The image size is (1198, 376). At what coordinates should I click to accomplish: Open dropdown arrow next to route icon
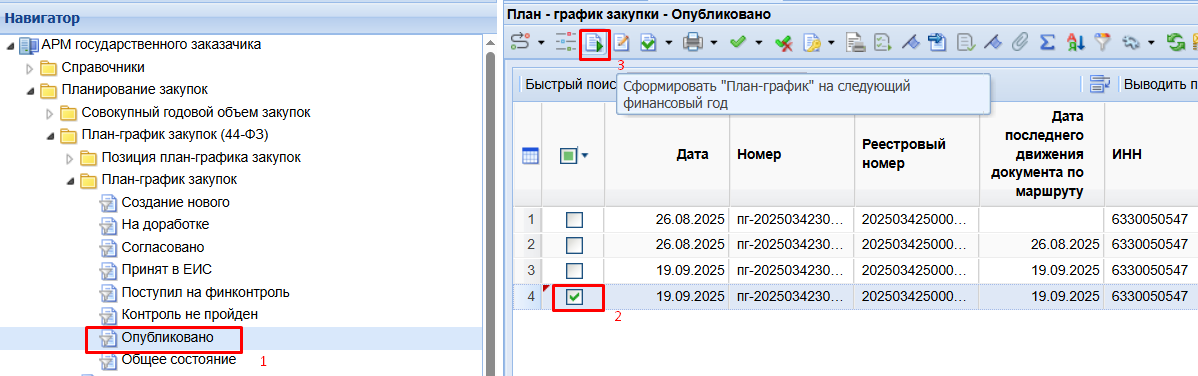point(541,44)
